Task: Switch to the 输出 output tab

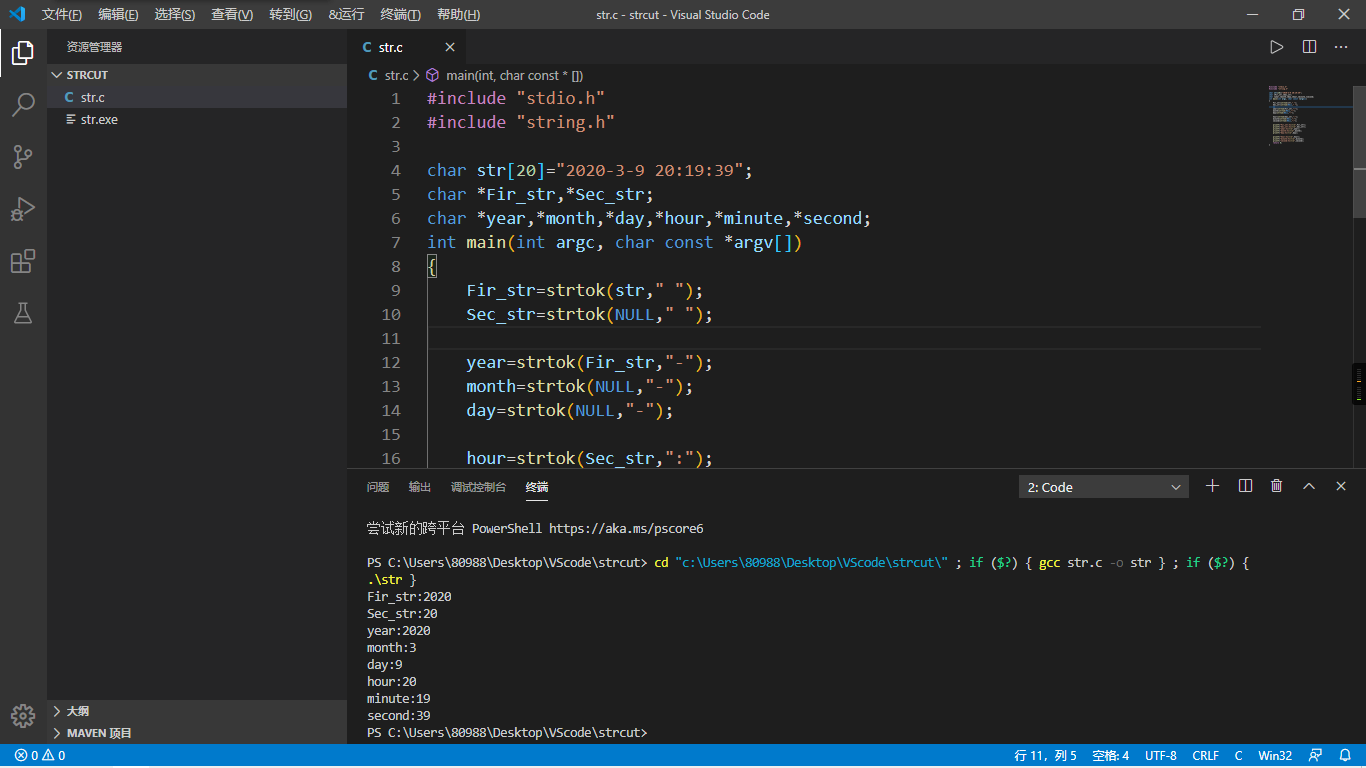Action: tap(420, 487)
